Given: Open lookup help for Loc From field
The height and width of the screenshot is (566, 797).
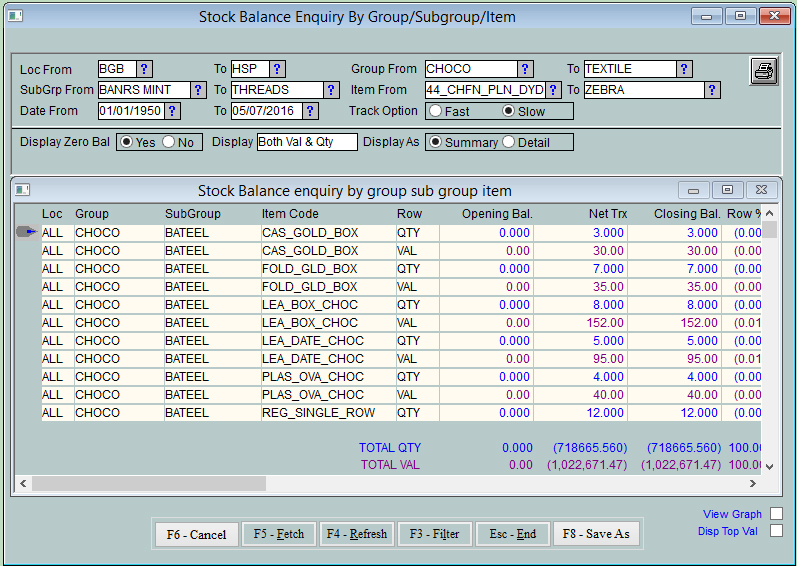Looking at the screenshot, I should (144, 69).
